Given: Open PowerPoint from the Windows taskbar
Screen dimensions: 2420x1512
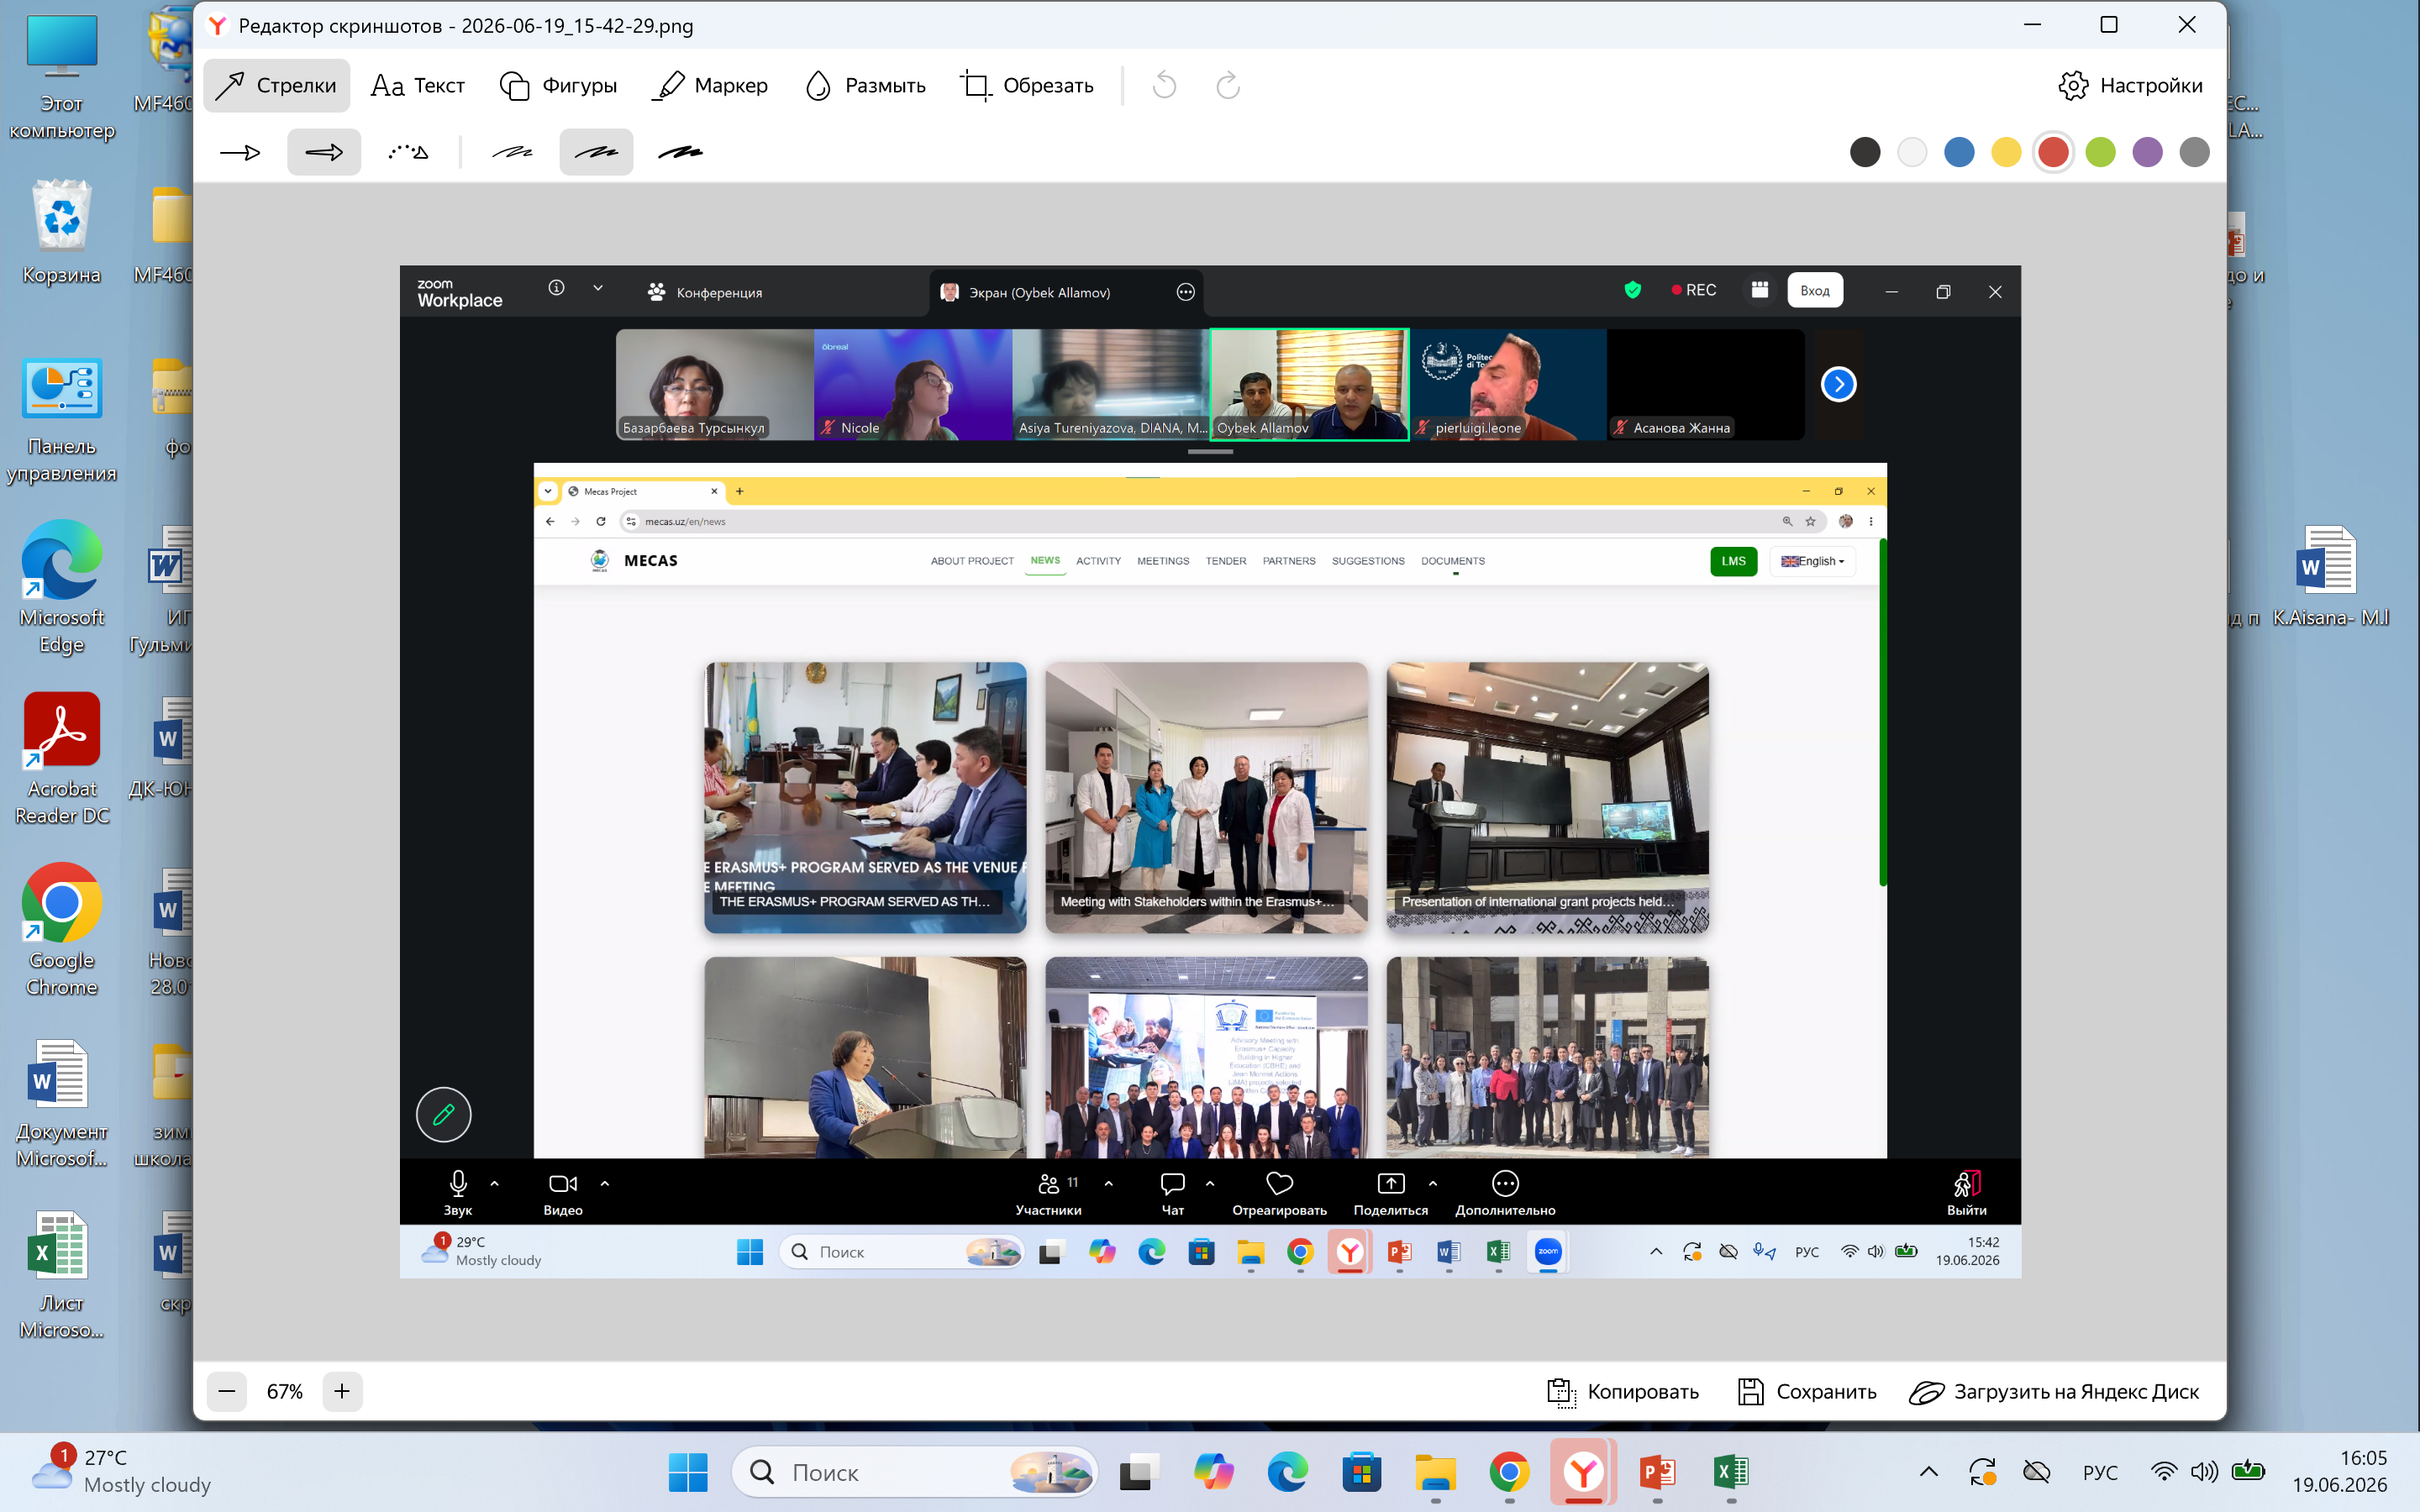Looking at the screenshot, I should tap(1658, 1472).
